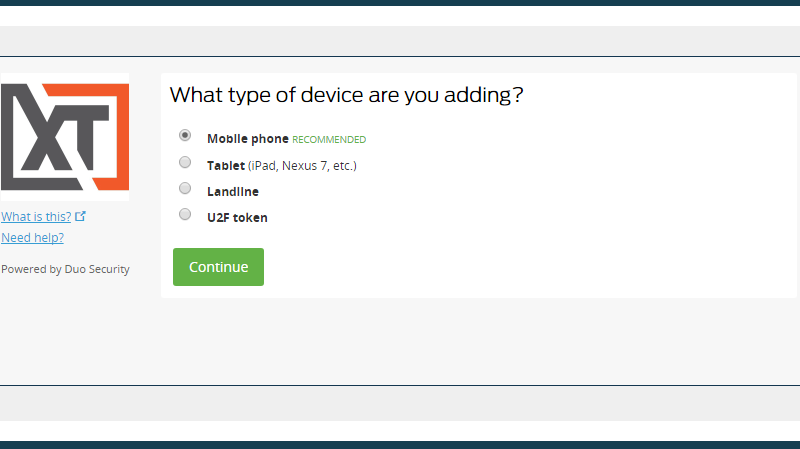800x449 pixels.
Task: Click the gray footer band at the bottom
Action: pyautogui.click(x=400, y=403)
